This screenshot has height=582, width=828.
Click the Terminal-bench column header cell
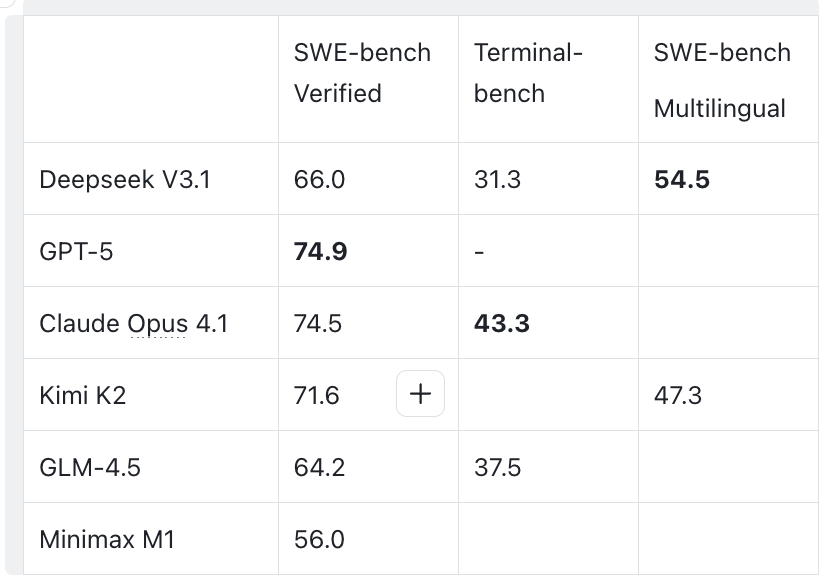(528, 73)
